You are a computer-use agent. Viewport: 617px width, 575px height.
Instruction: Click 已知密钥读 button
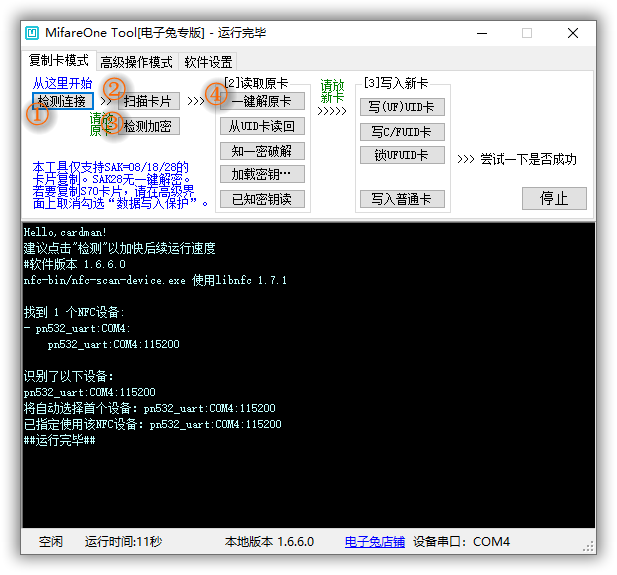(x=262, y=199)
